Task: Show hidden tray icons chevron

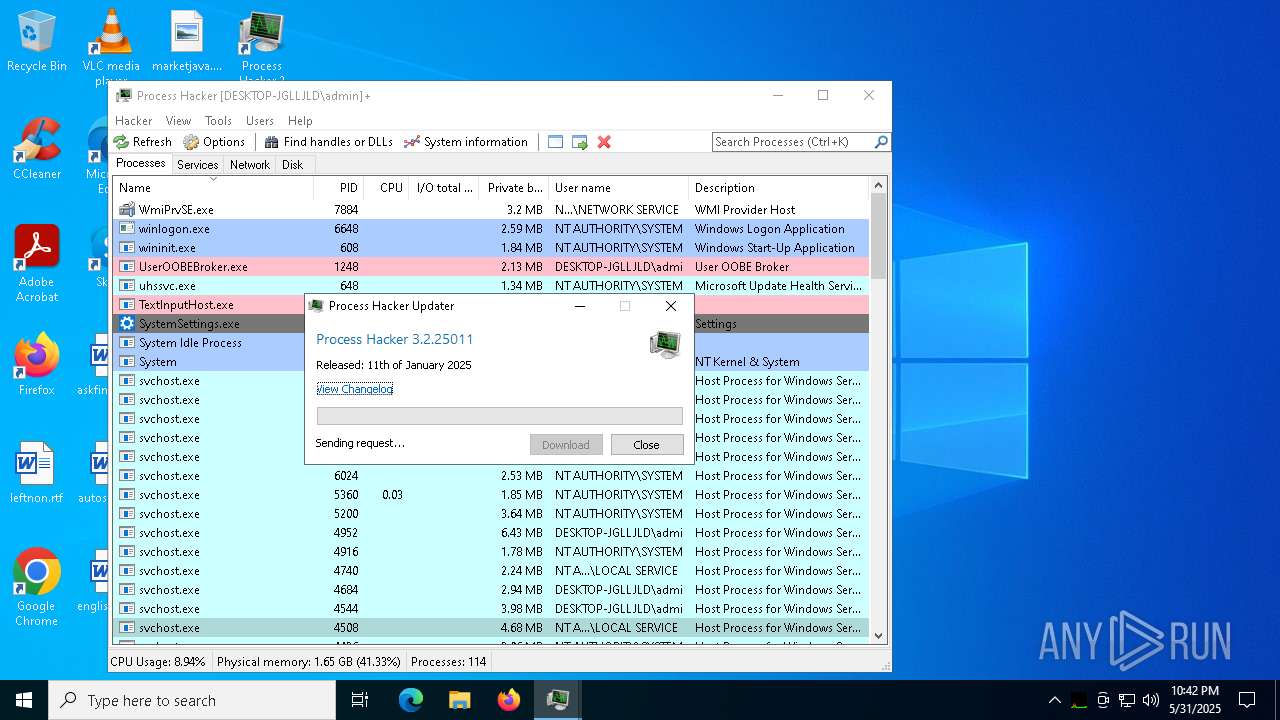Action: 1055,700
